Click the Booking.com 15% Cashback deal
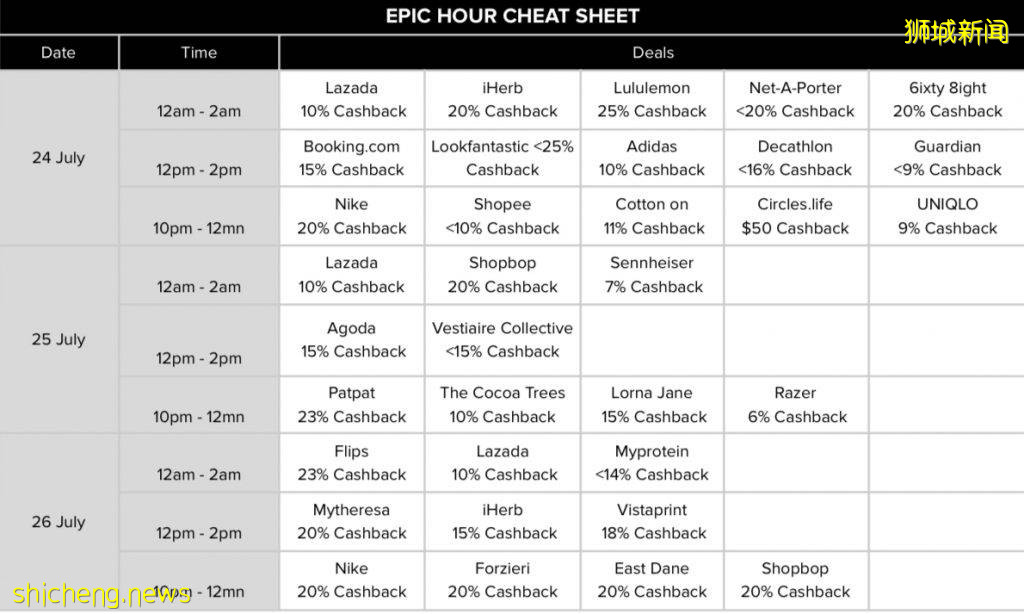Screen dimensions: 1024x614 [x=352, y=158]
